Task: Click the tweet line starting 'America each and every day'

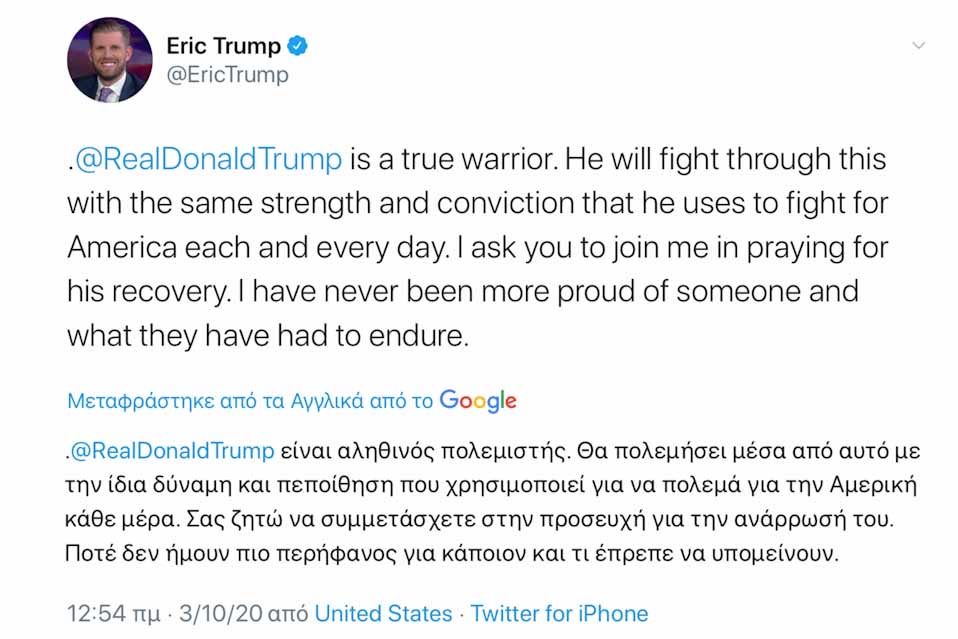Action: click(478, 247)
